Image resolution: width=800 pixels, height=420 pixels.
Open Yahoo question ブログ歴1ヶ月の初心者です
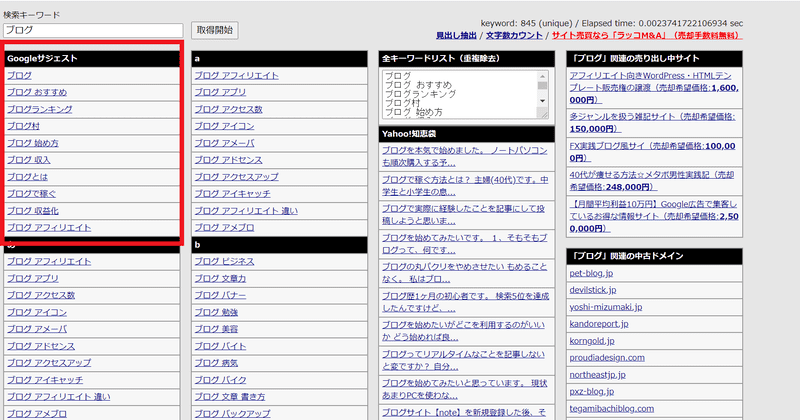(465, 302)
